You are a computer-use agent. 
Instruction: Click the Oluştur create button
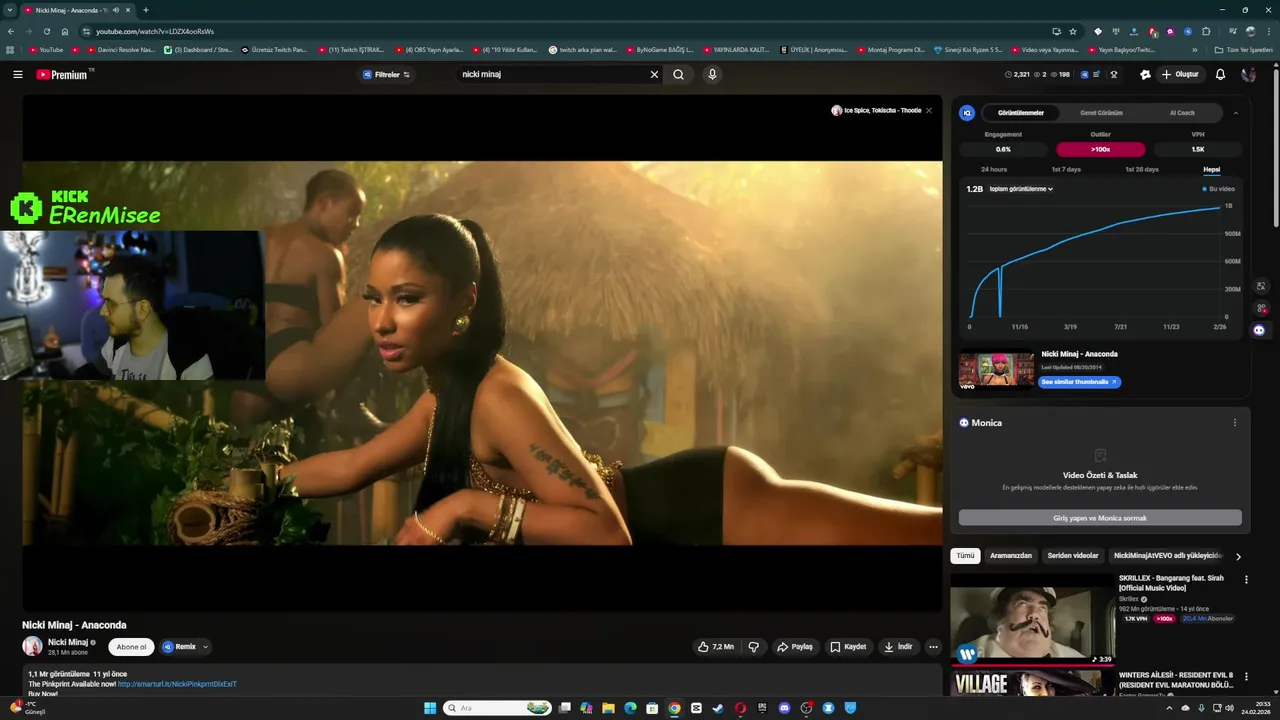(1180, 74)
